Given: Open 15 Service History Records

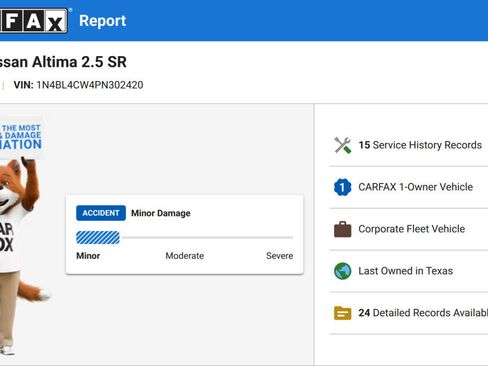Looking at the screenshot, I should pyautogui.click(x=420, y=145).
